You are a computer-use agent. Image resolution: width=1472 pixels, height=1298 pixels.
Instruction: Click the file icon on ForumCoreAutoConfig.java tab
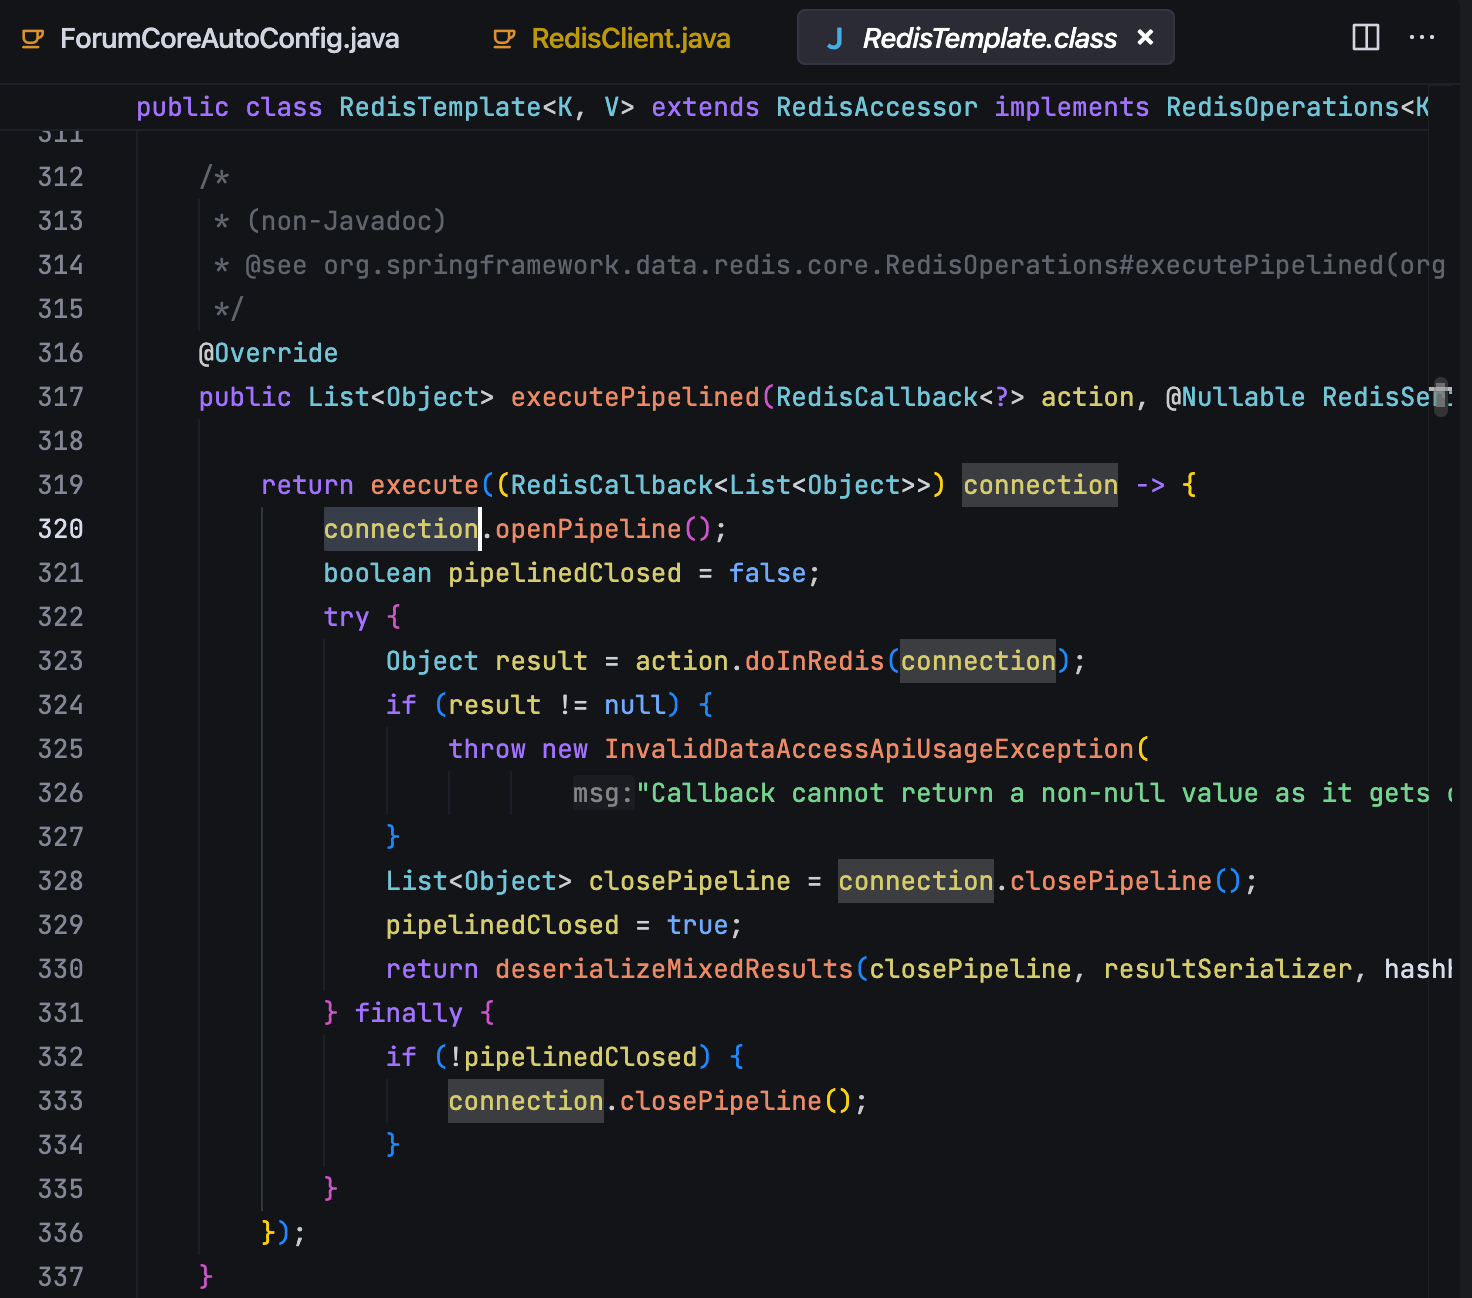click(x=33, y=37)
